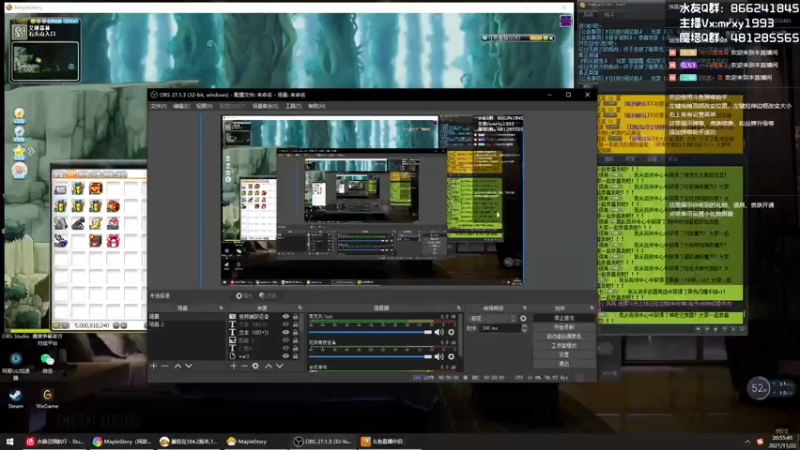Open the Scene Collection menu in OBS

265,106
